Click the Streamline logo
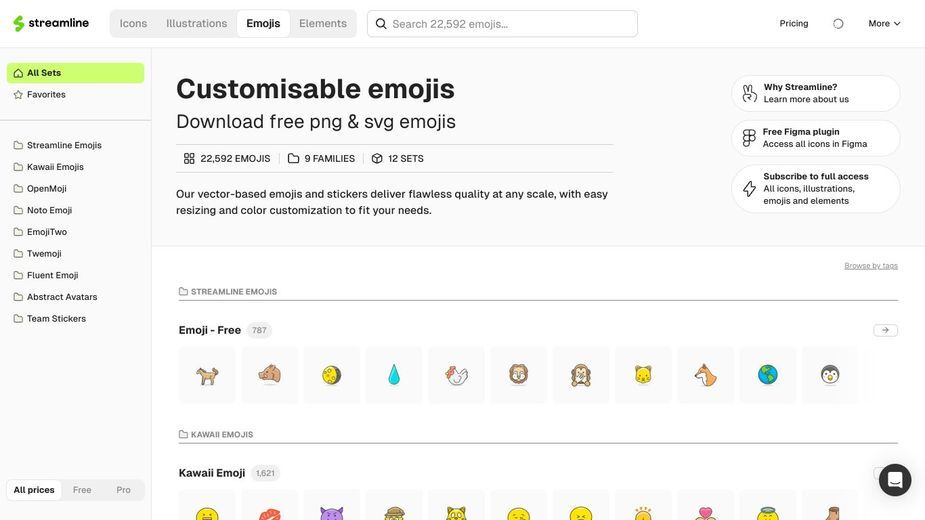Image resolution: width=925 pixels, height=520 pixels. pyautogui.click(x=51, y=23)
